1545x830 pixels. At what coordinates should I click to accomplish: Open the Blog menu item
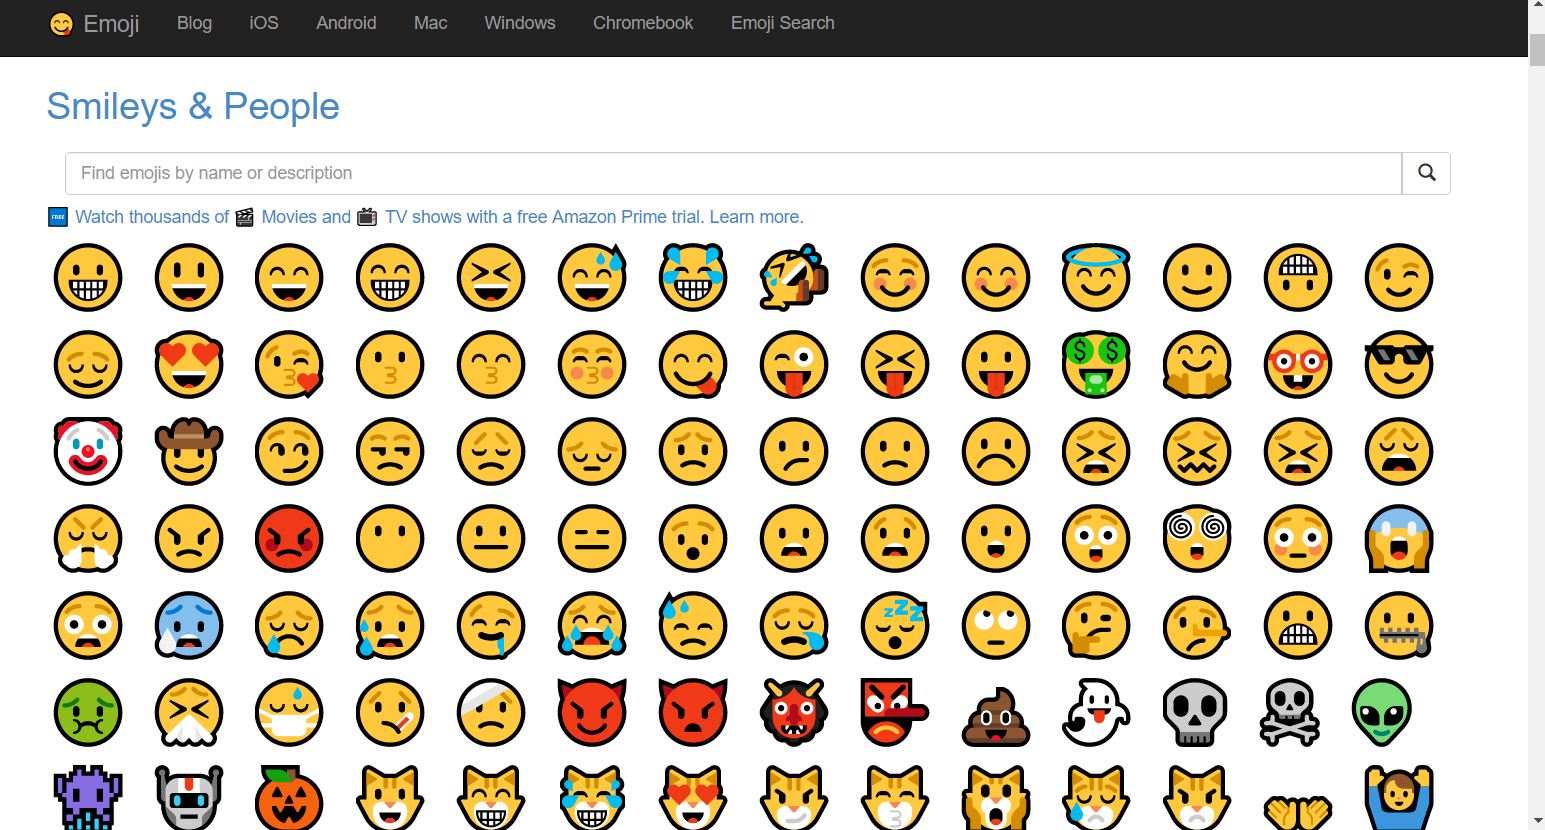(x=194, y=23)
